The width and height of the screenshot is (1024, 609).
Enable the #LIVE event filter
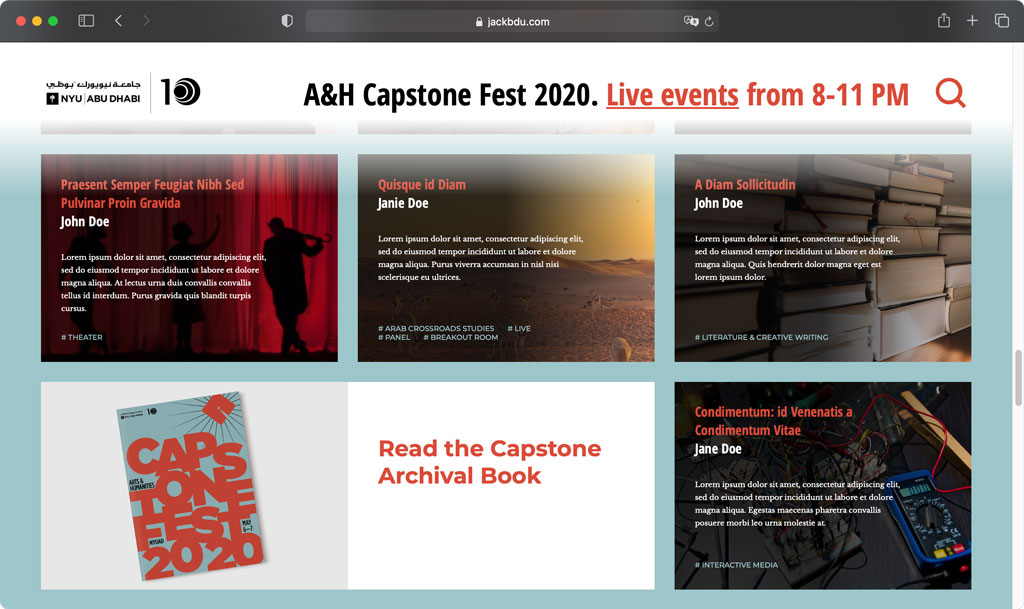coord(519,328)
